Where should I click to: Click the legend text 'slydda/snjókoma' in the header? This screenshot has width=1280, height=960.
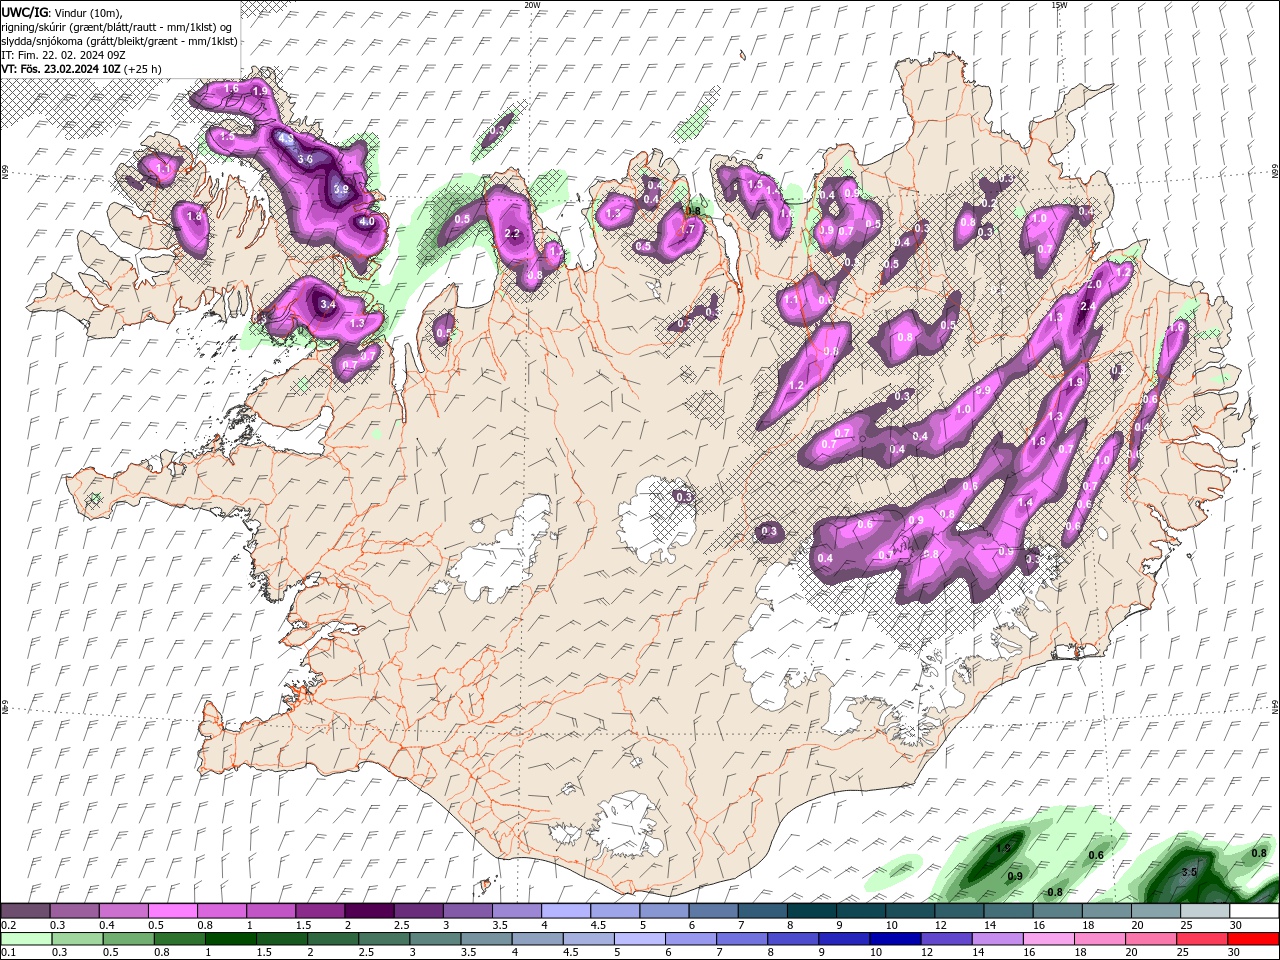42,41
